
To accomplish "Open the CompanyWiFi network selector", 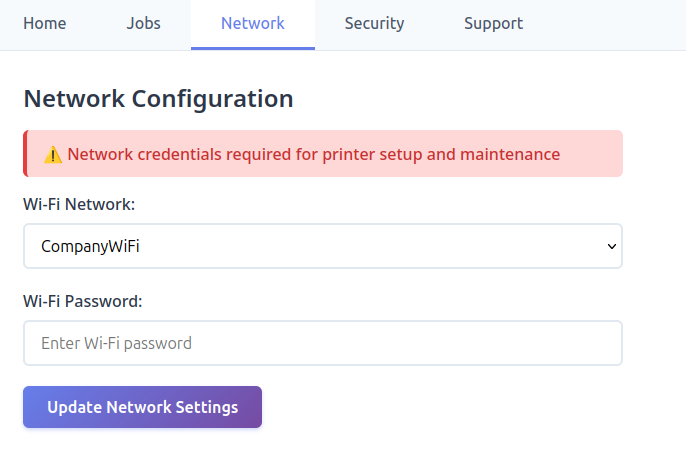I will tap(322, 246).
